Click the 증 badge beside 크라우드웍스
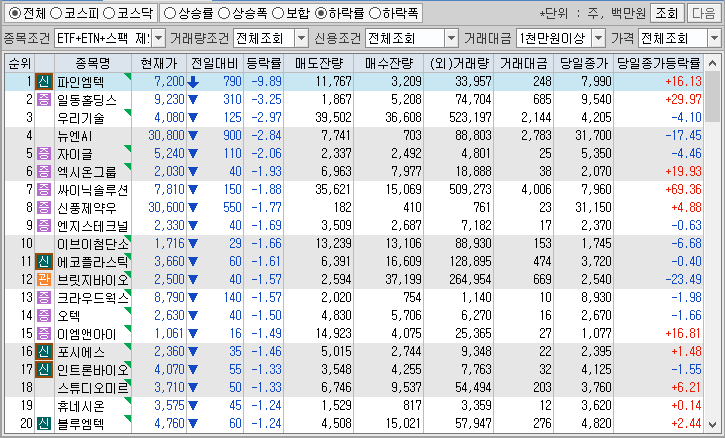The height and width of the screenshot is (438, 725). pos(44,298)
